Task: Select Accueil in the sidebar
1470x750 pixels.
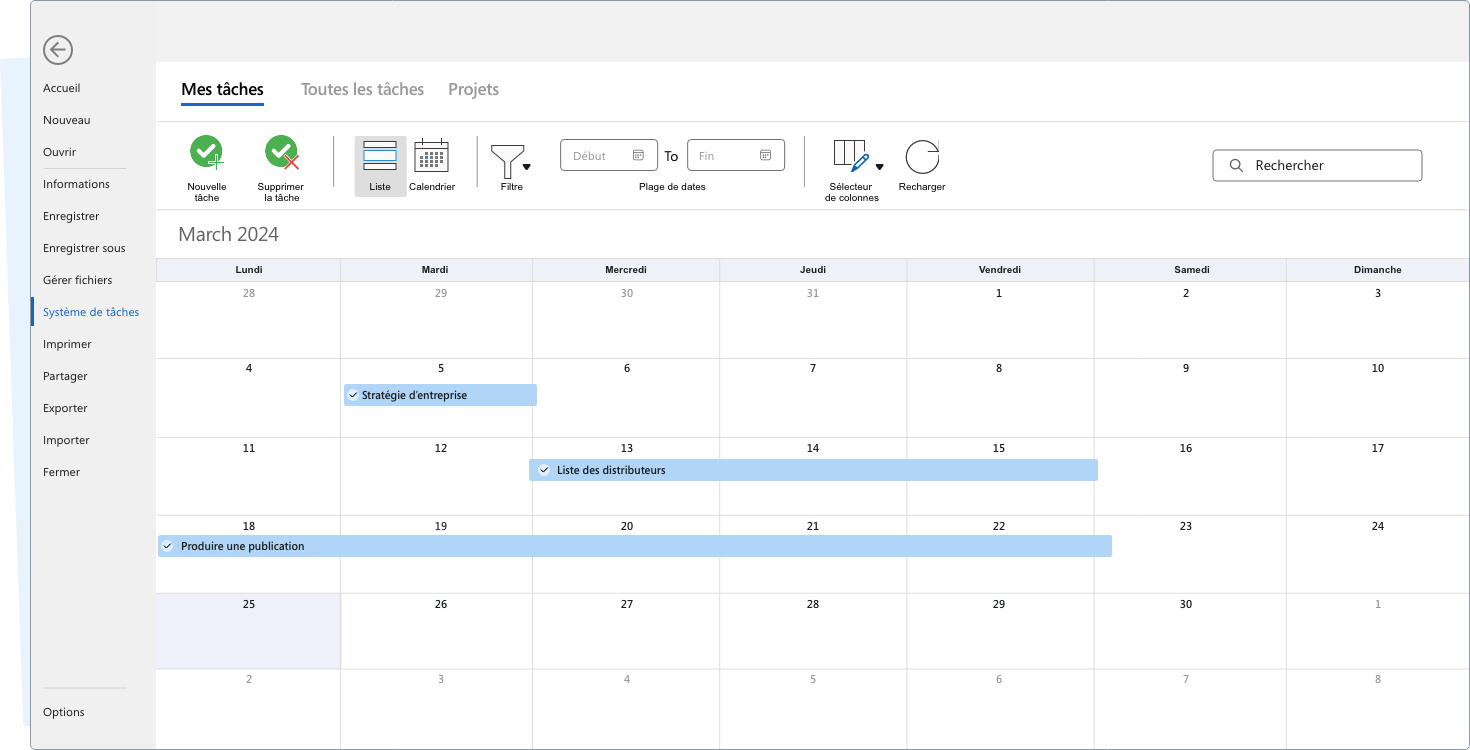Action: click(62, 88)
